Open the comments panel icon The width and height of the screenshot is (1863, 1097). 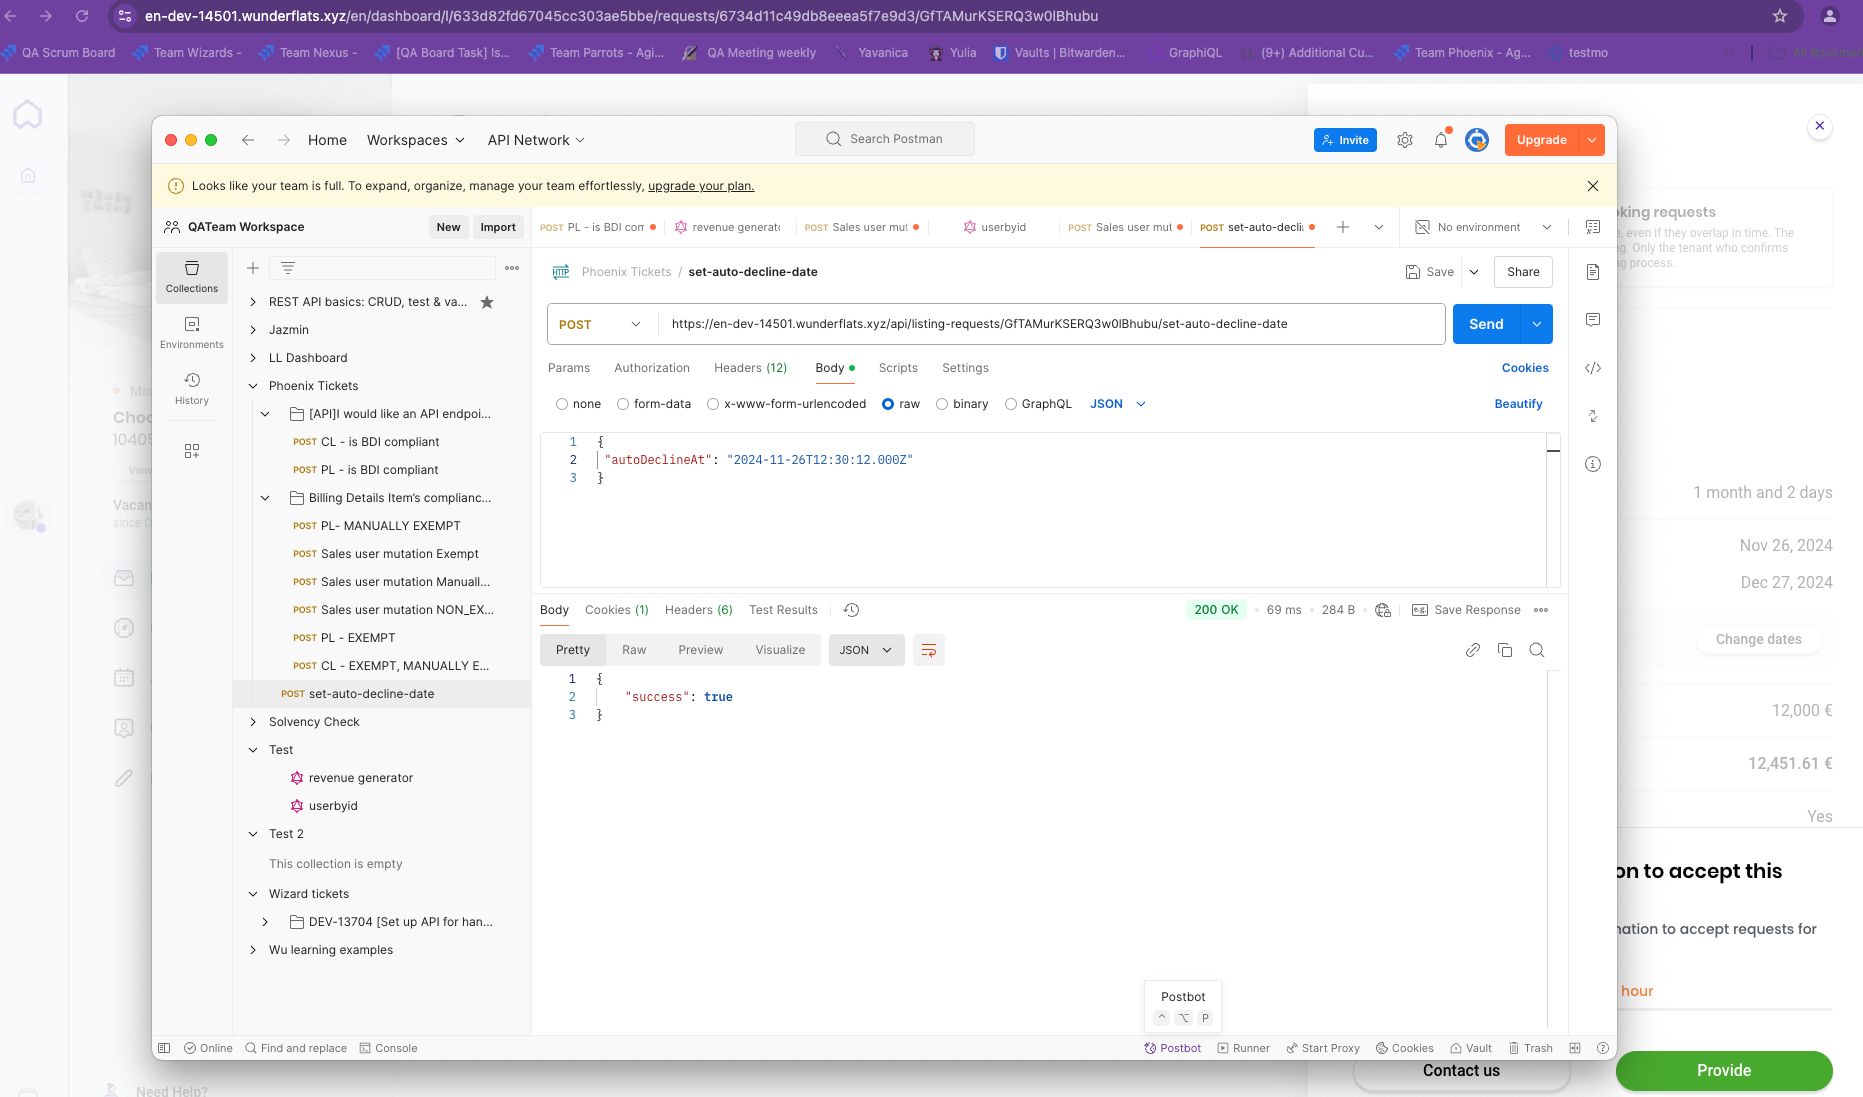pos(1593,320)
